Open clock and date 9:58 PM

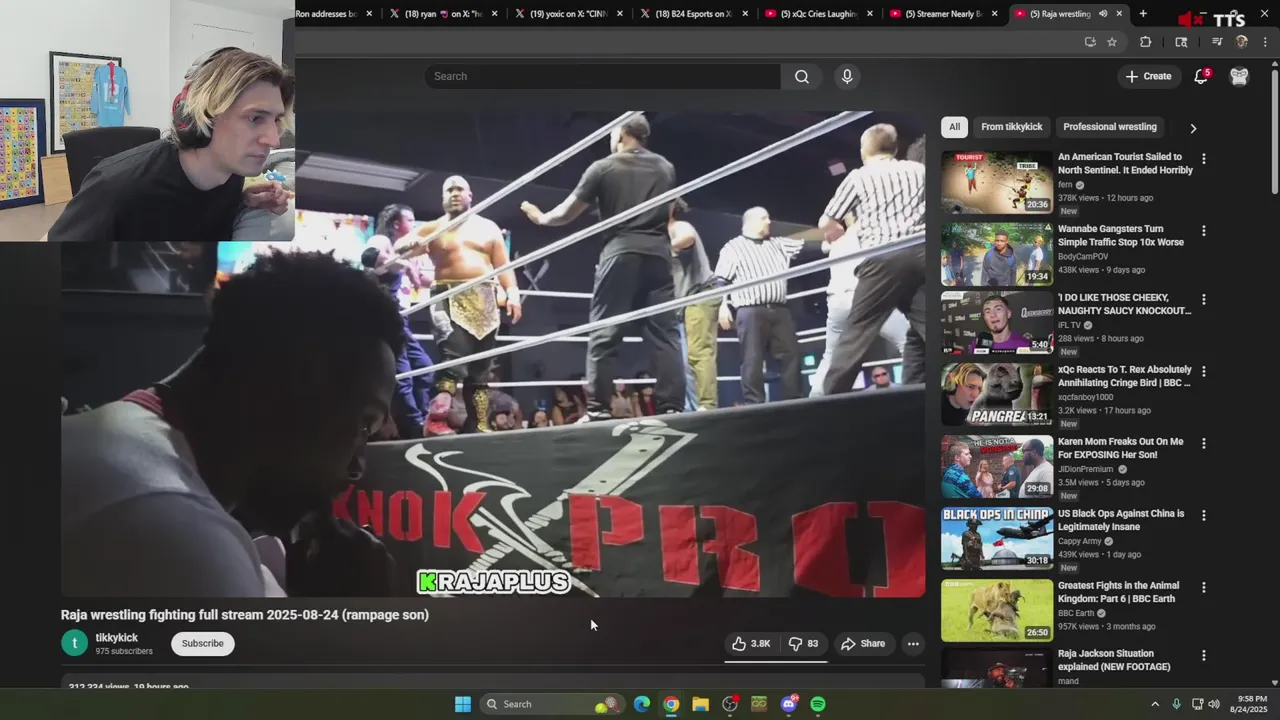1252,704
